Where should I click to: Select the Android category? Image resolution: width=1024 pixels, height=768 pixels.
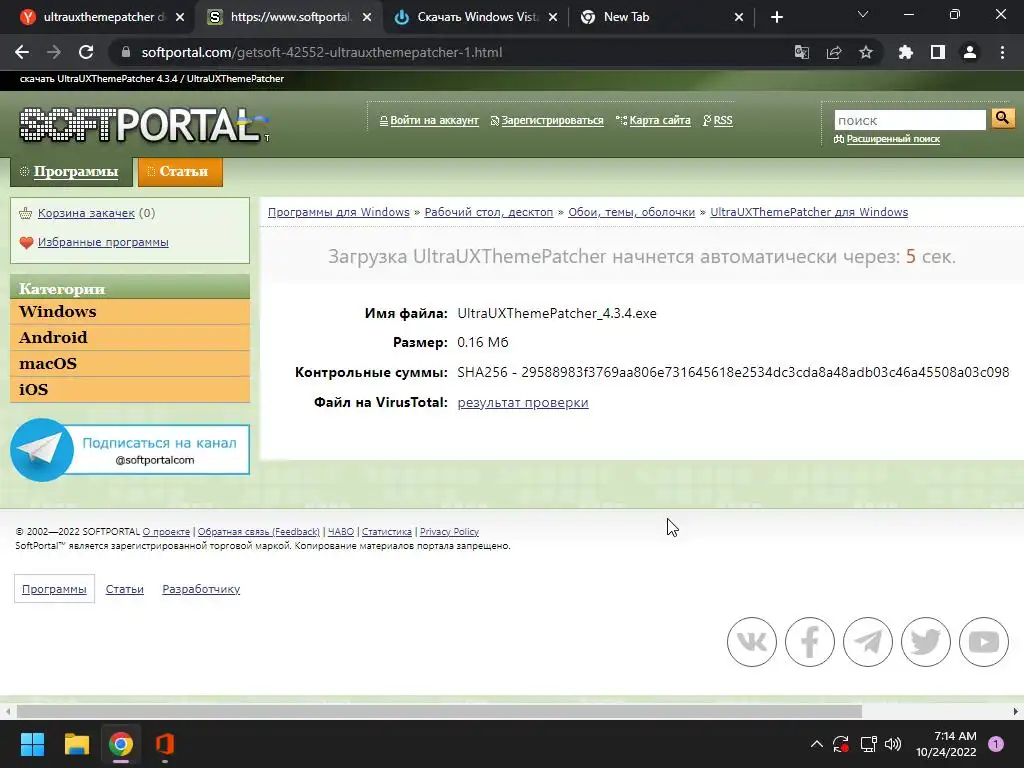point(130,338)
